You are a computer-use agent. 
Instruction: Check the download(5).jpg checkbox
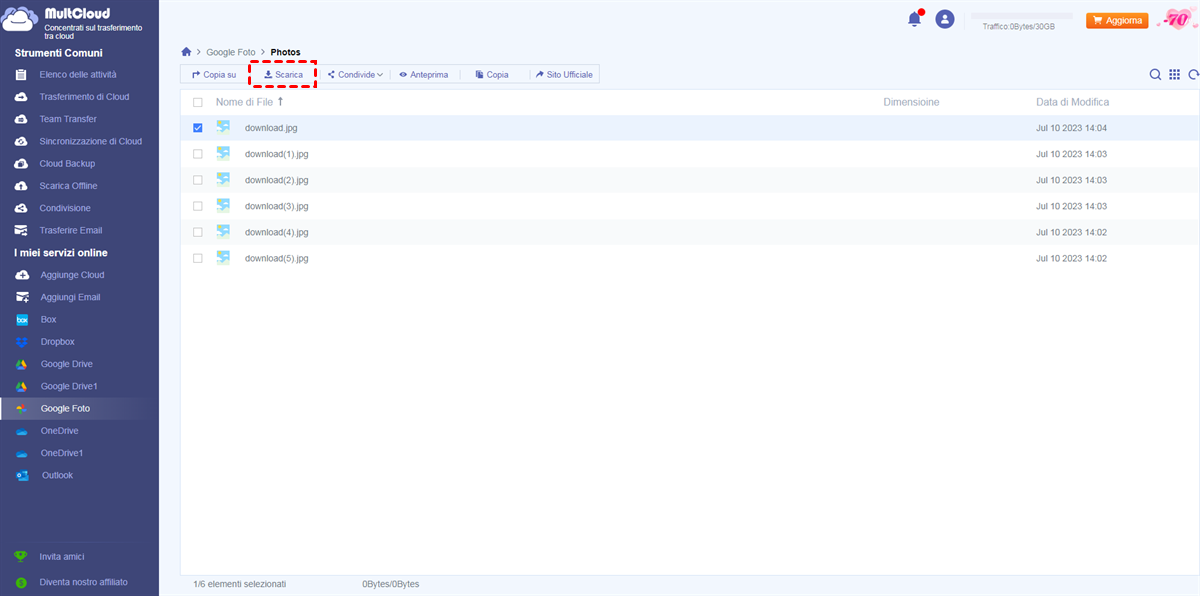click(198, 258)
